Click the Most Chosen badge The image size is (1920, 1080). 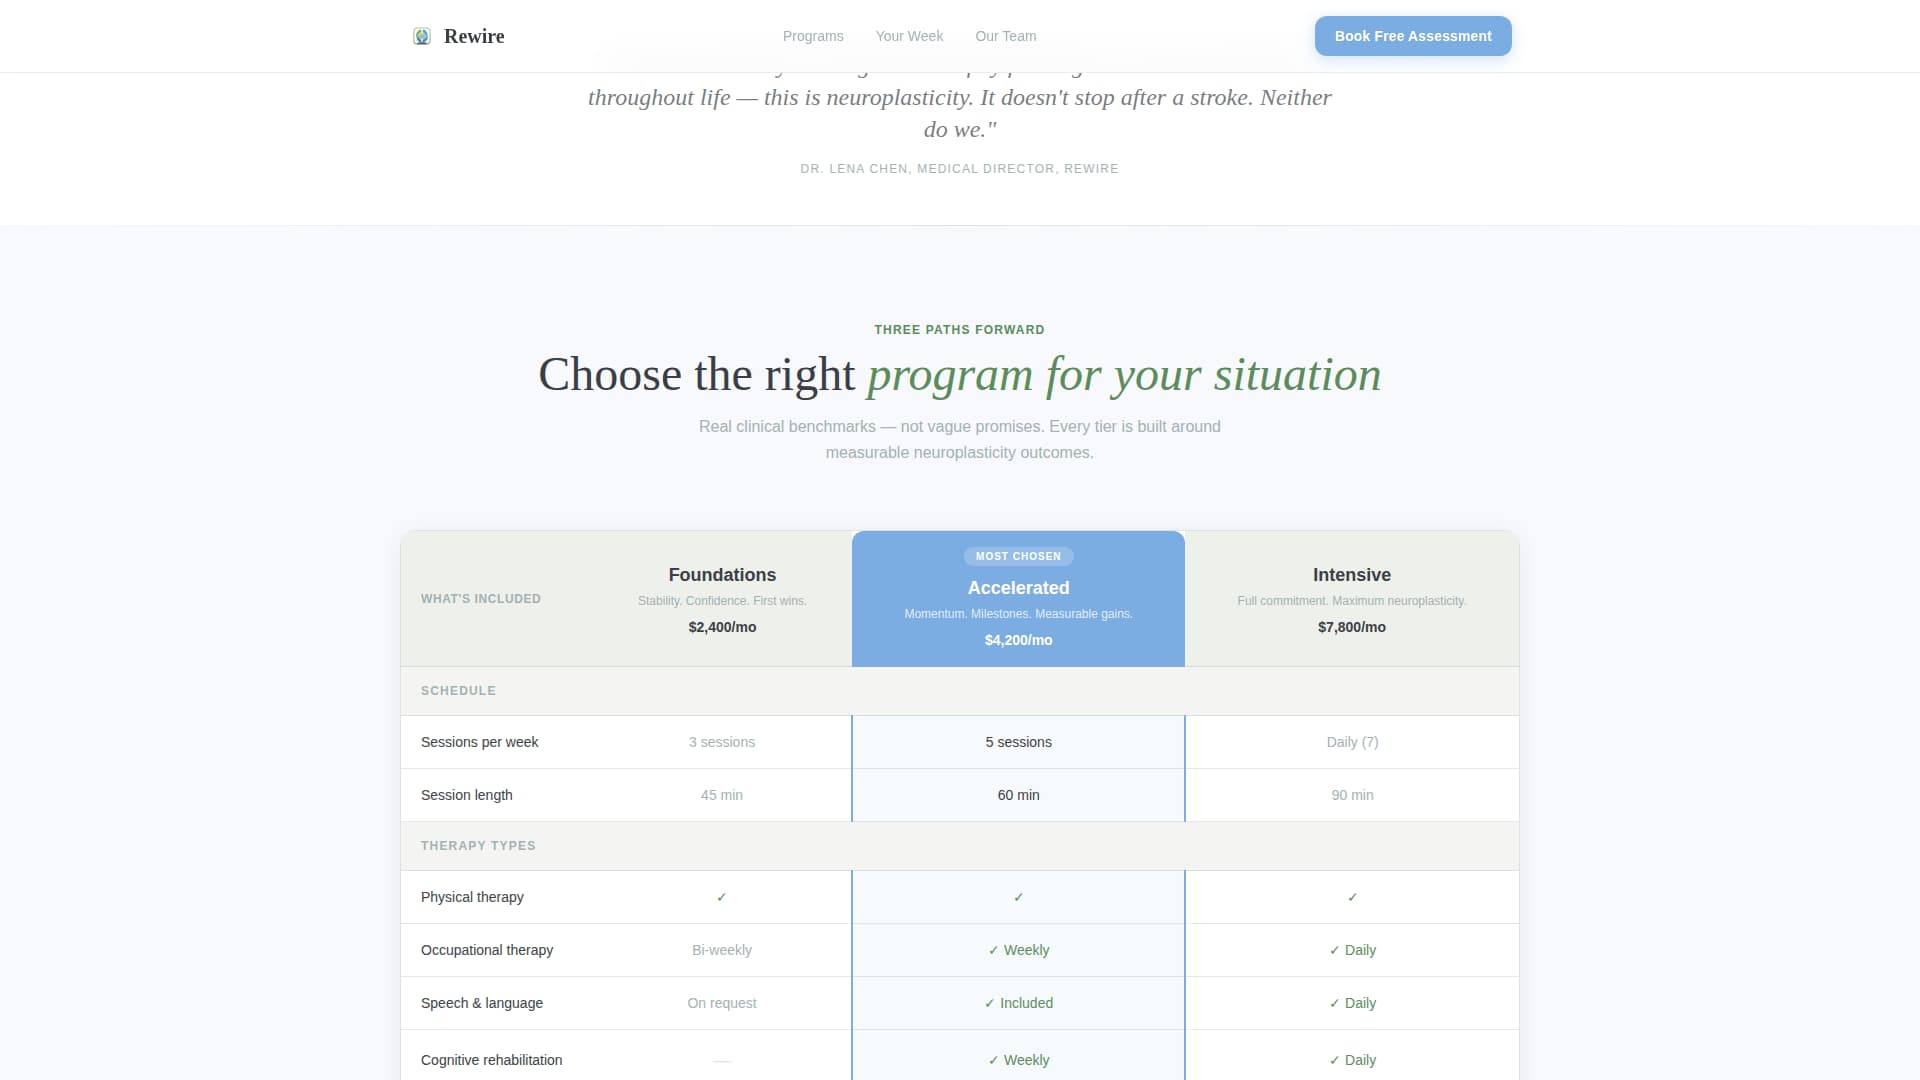pyautogui.click(x=1018, y=556)
